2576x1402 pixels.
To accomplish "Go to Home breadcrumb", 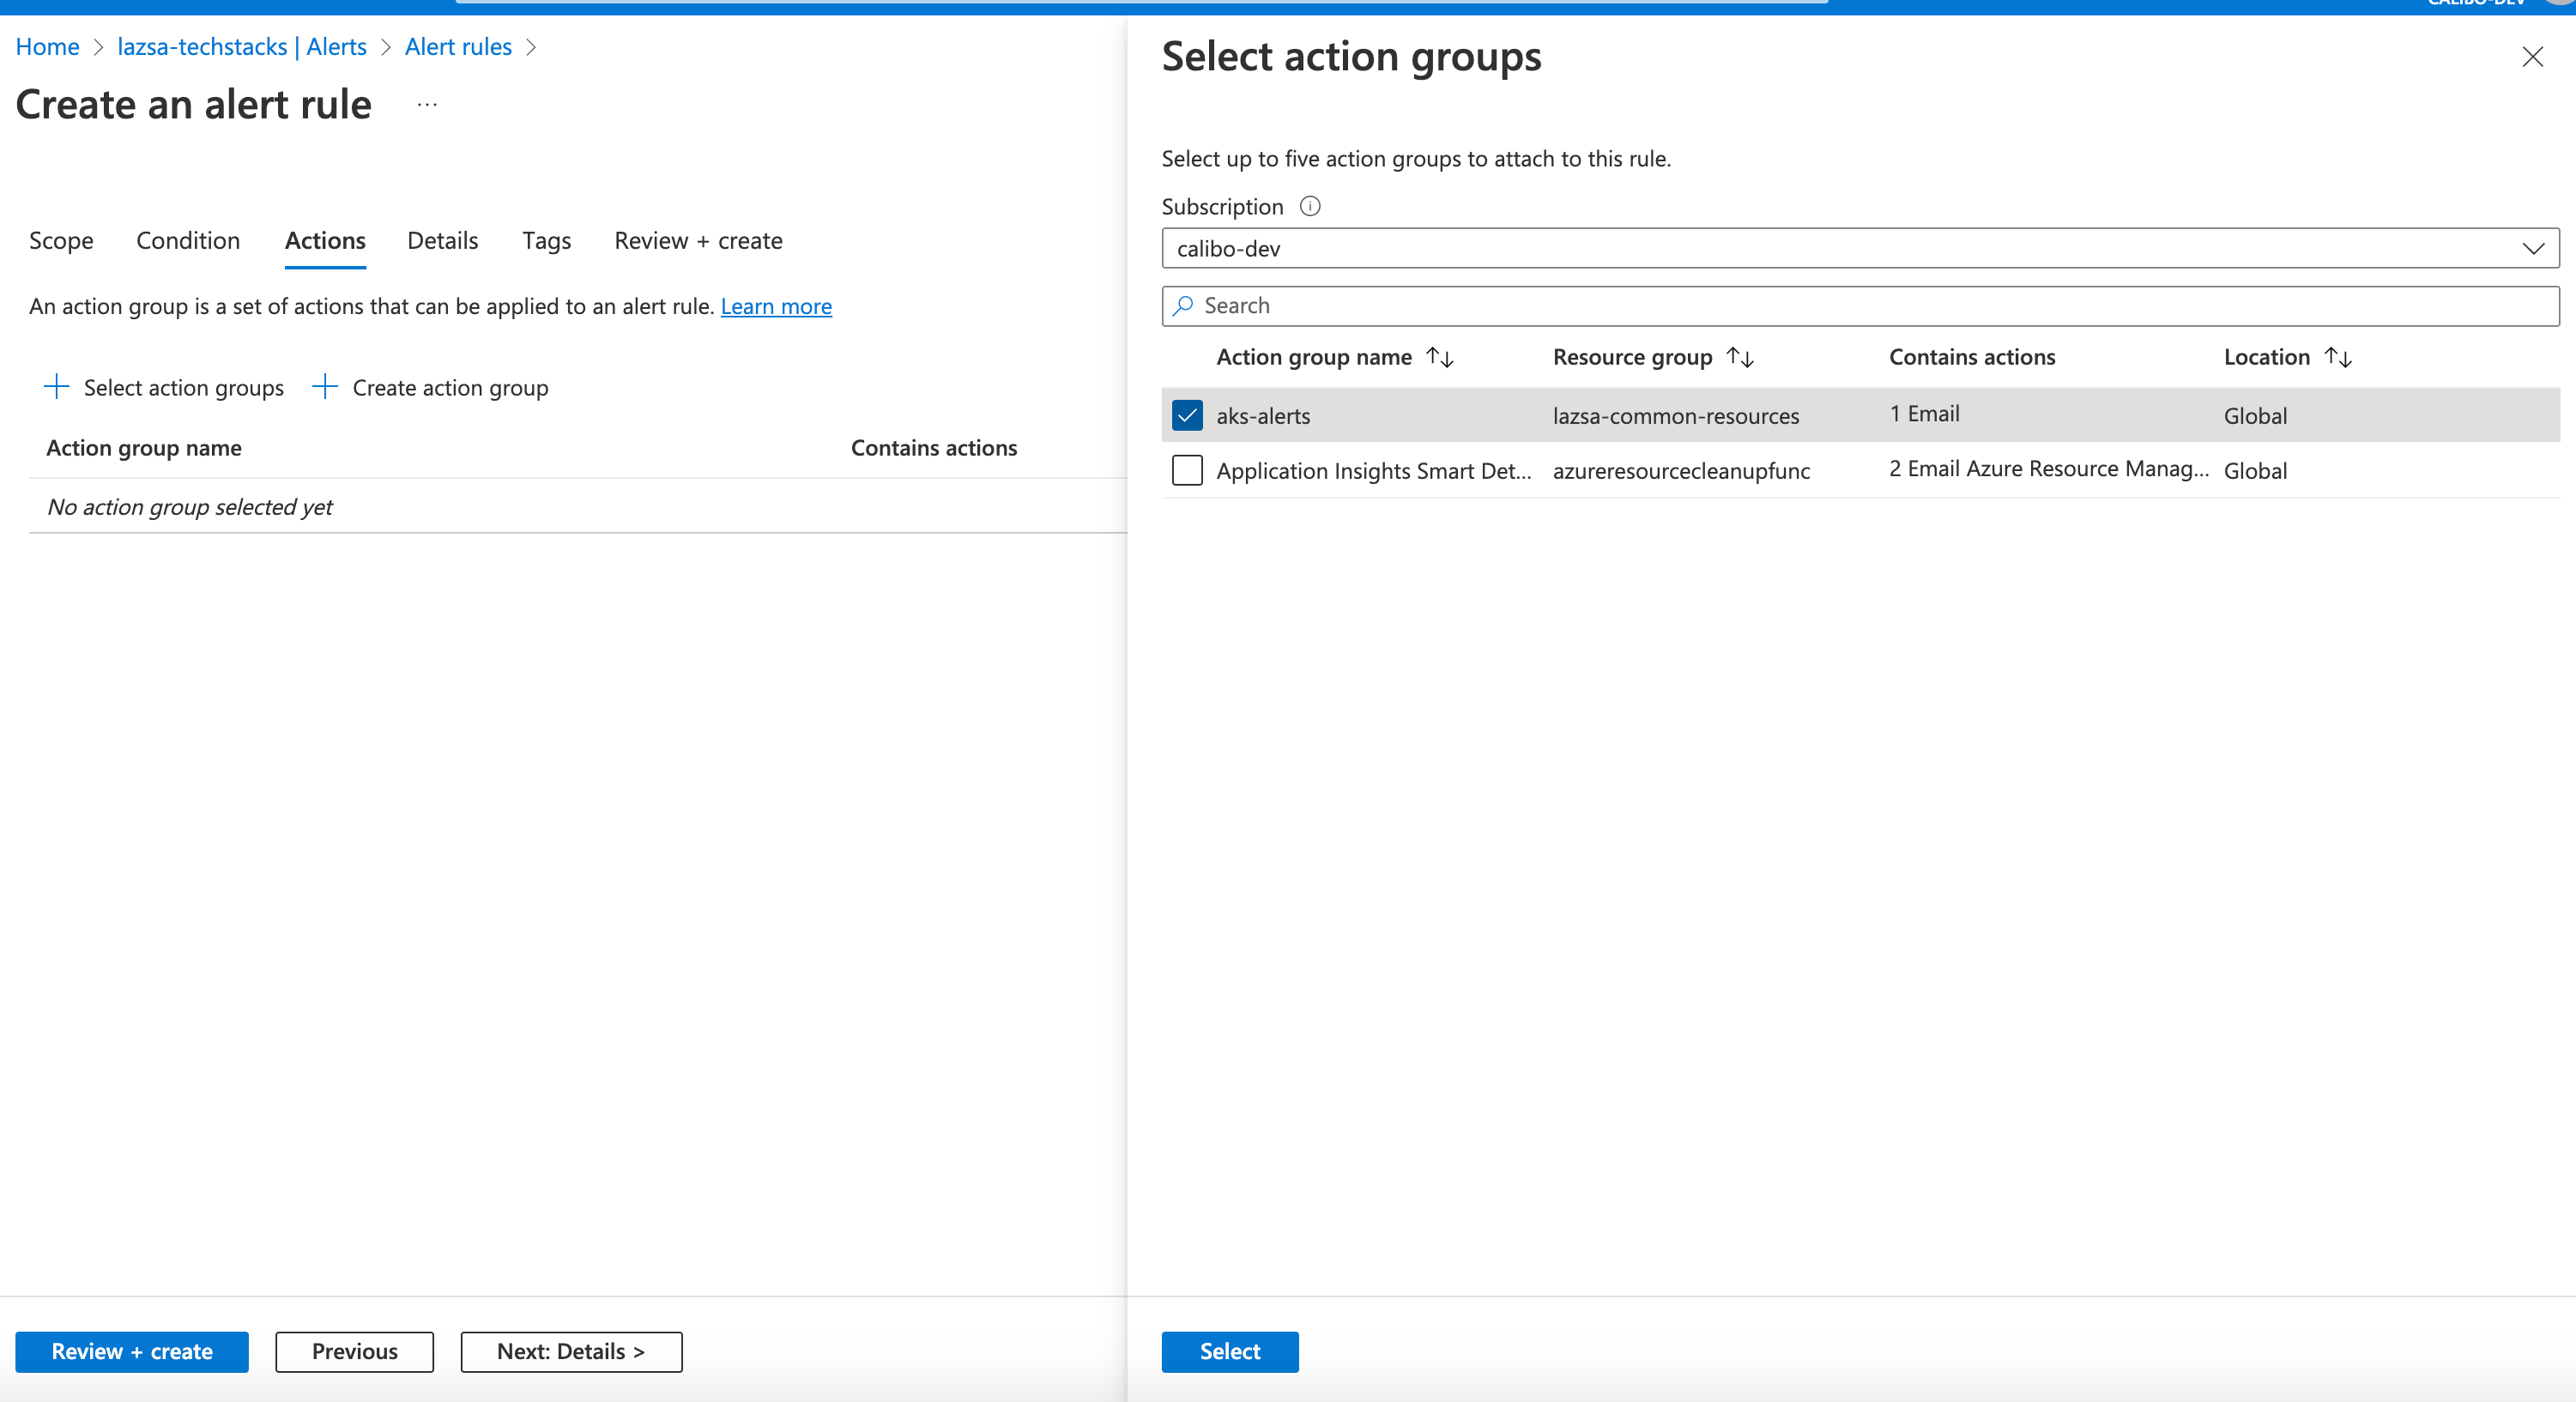I will (48, 46).
